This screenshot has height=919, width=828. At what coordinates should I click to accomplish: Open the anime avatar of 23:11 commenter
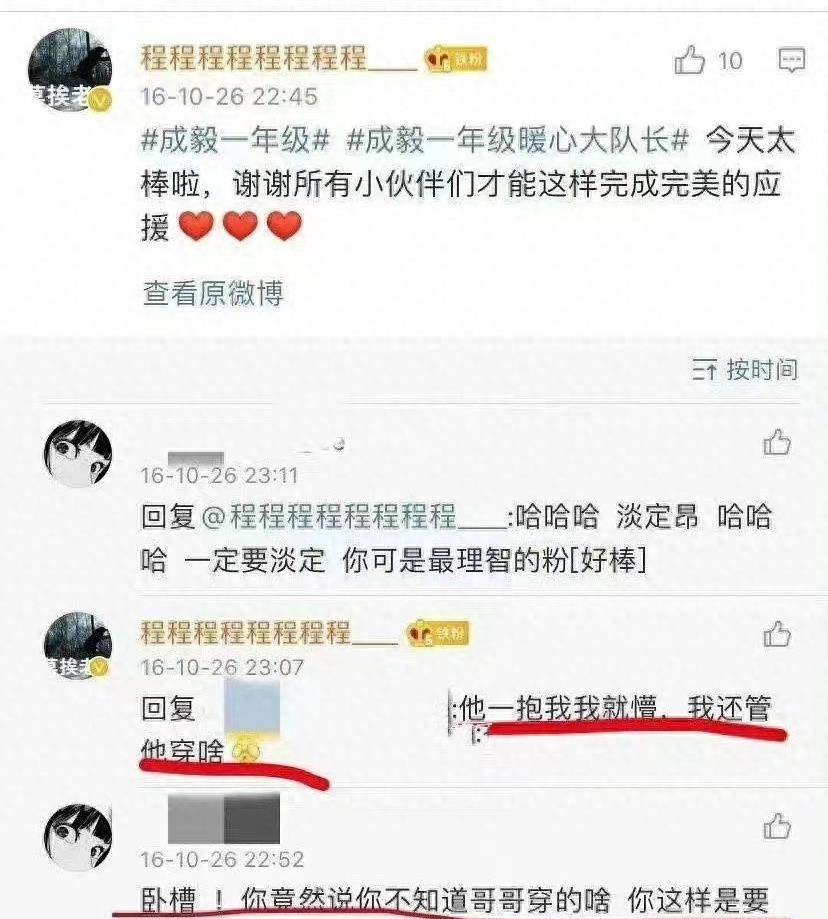click(x=78, y=453)
